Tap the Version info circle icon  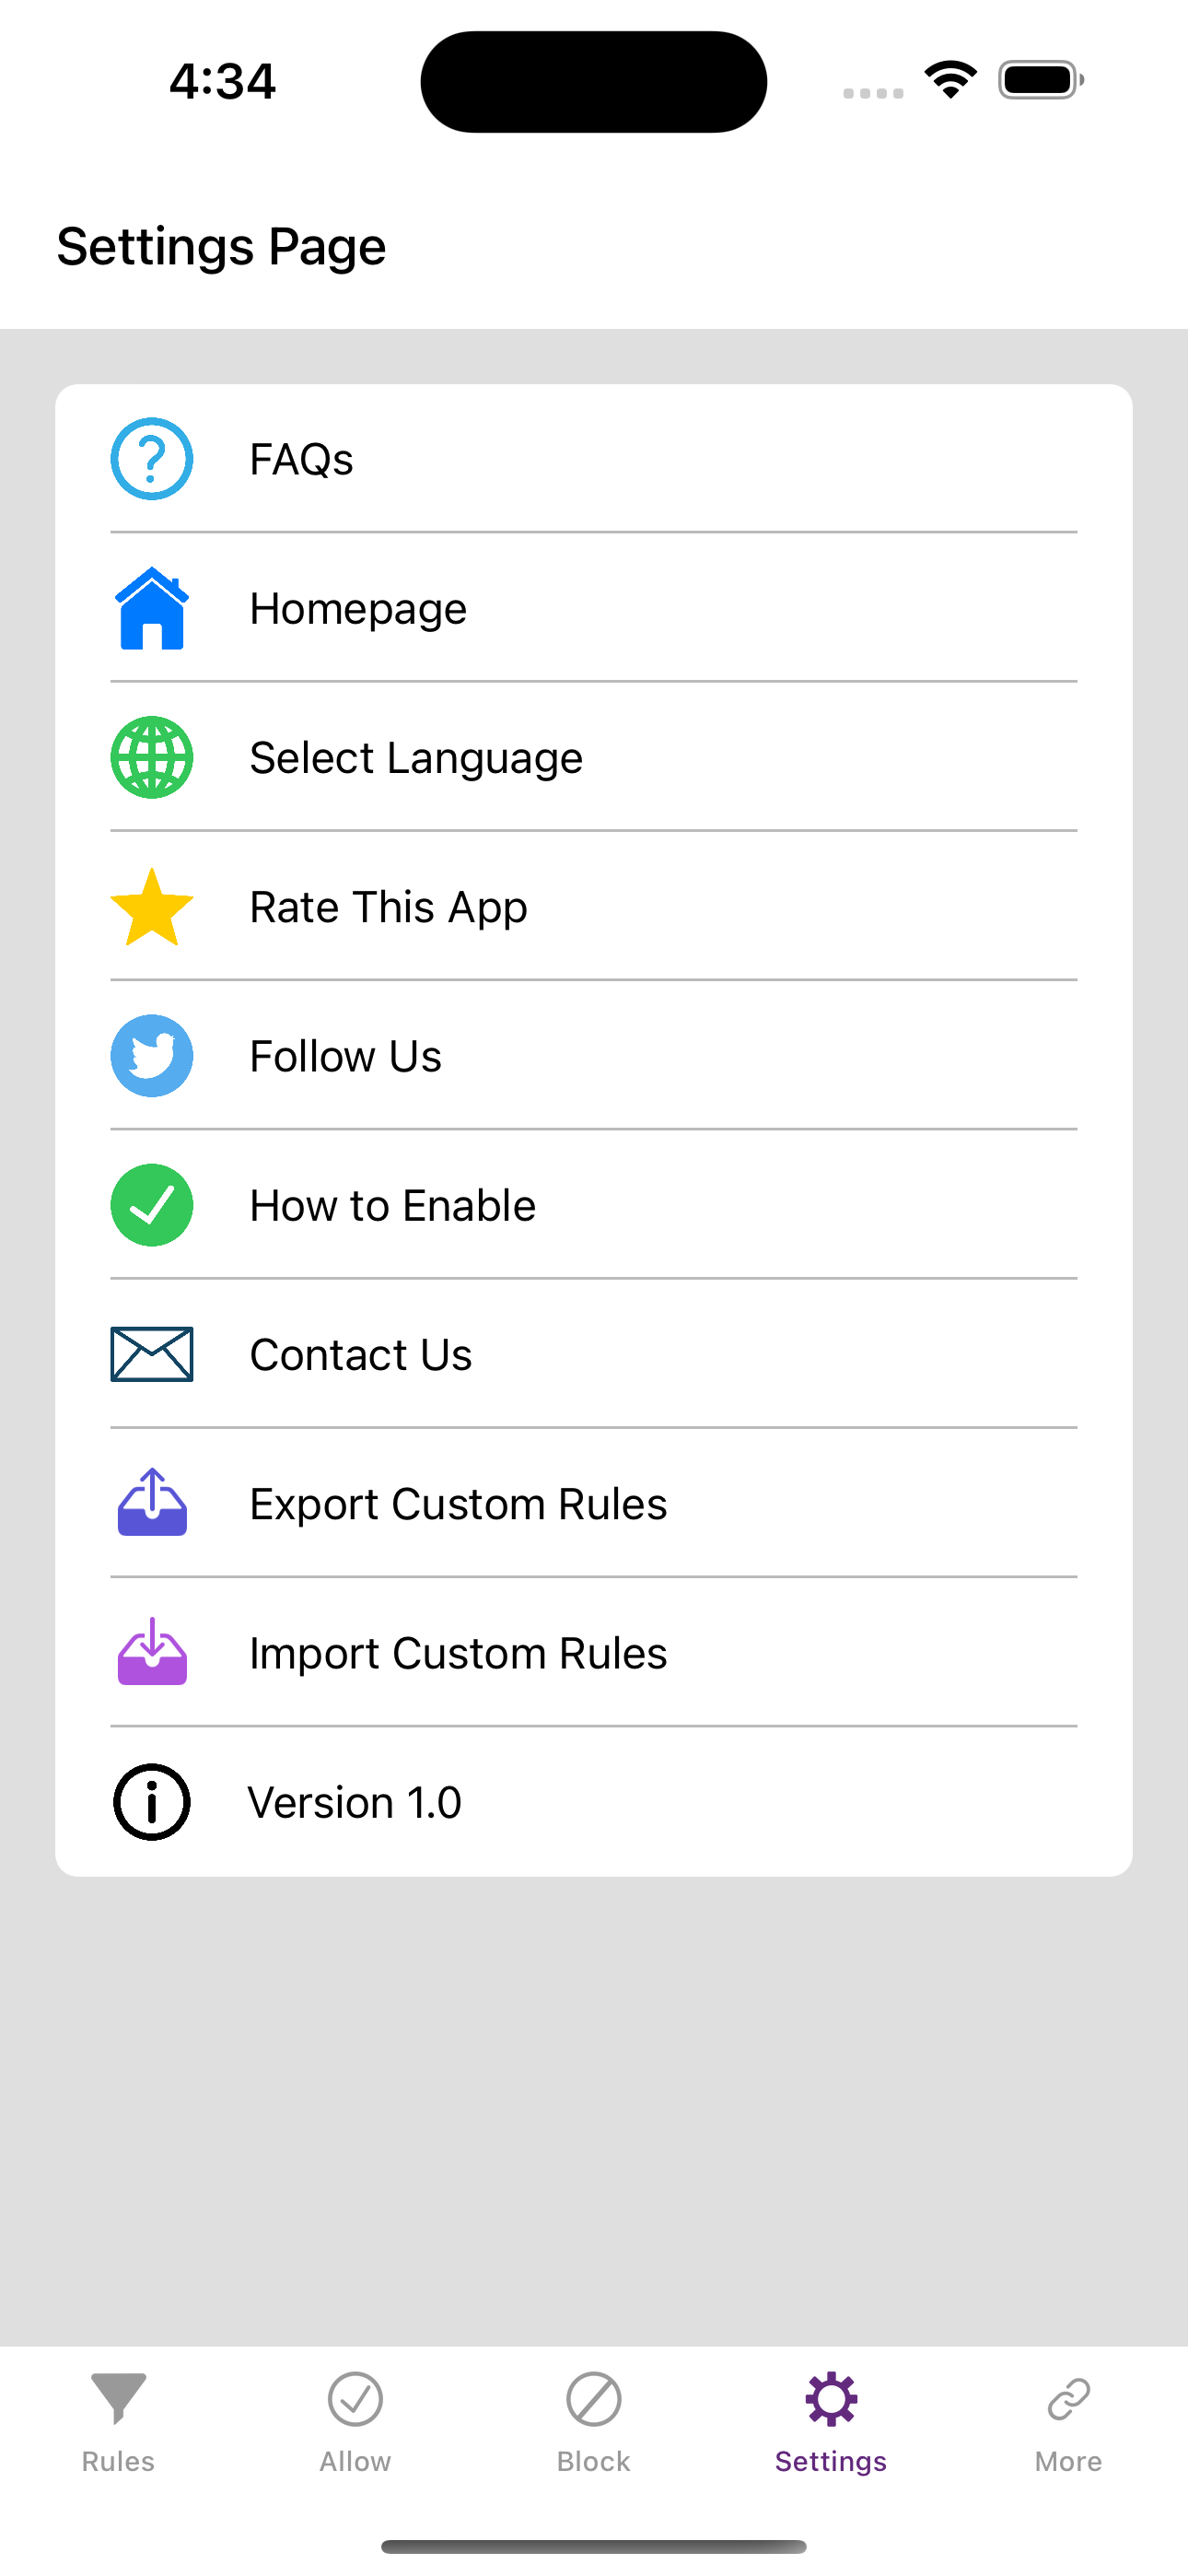point(151,1802)
